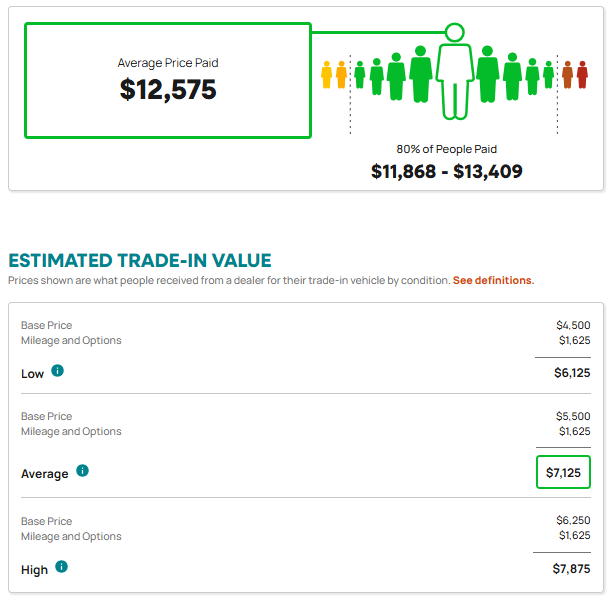The height and width of the screenshot is (605, 614).
Task: Click the circle marker atop the outlined figure
Action: (x=455, y=33)
